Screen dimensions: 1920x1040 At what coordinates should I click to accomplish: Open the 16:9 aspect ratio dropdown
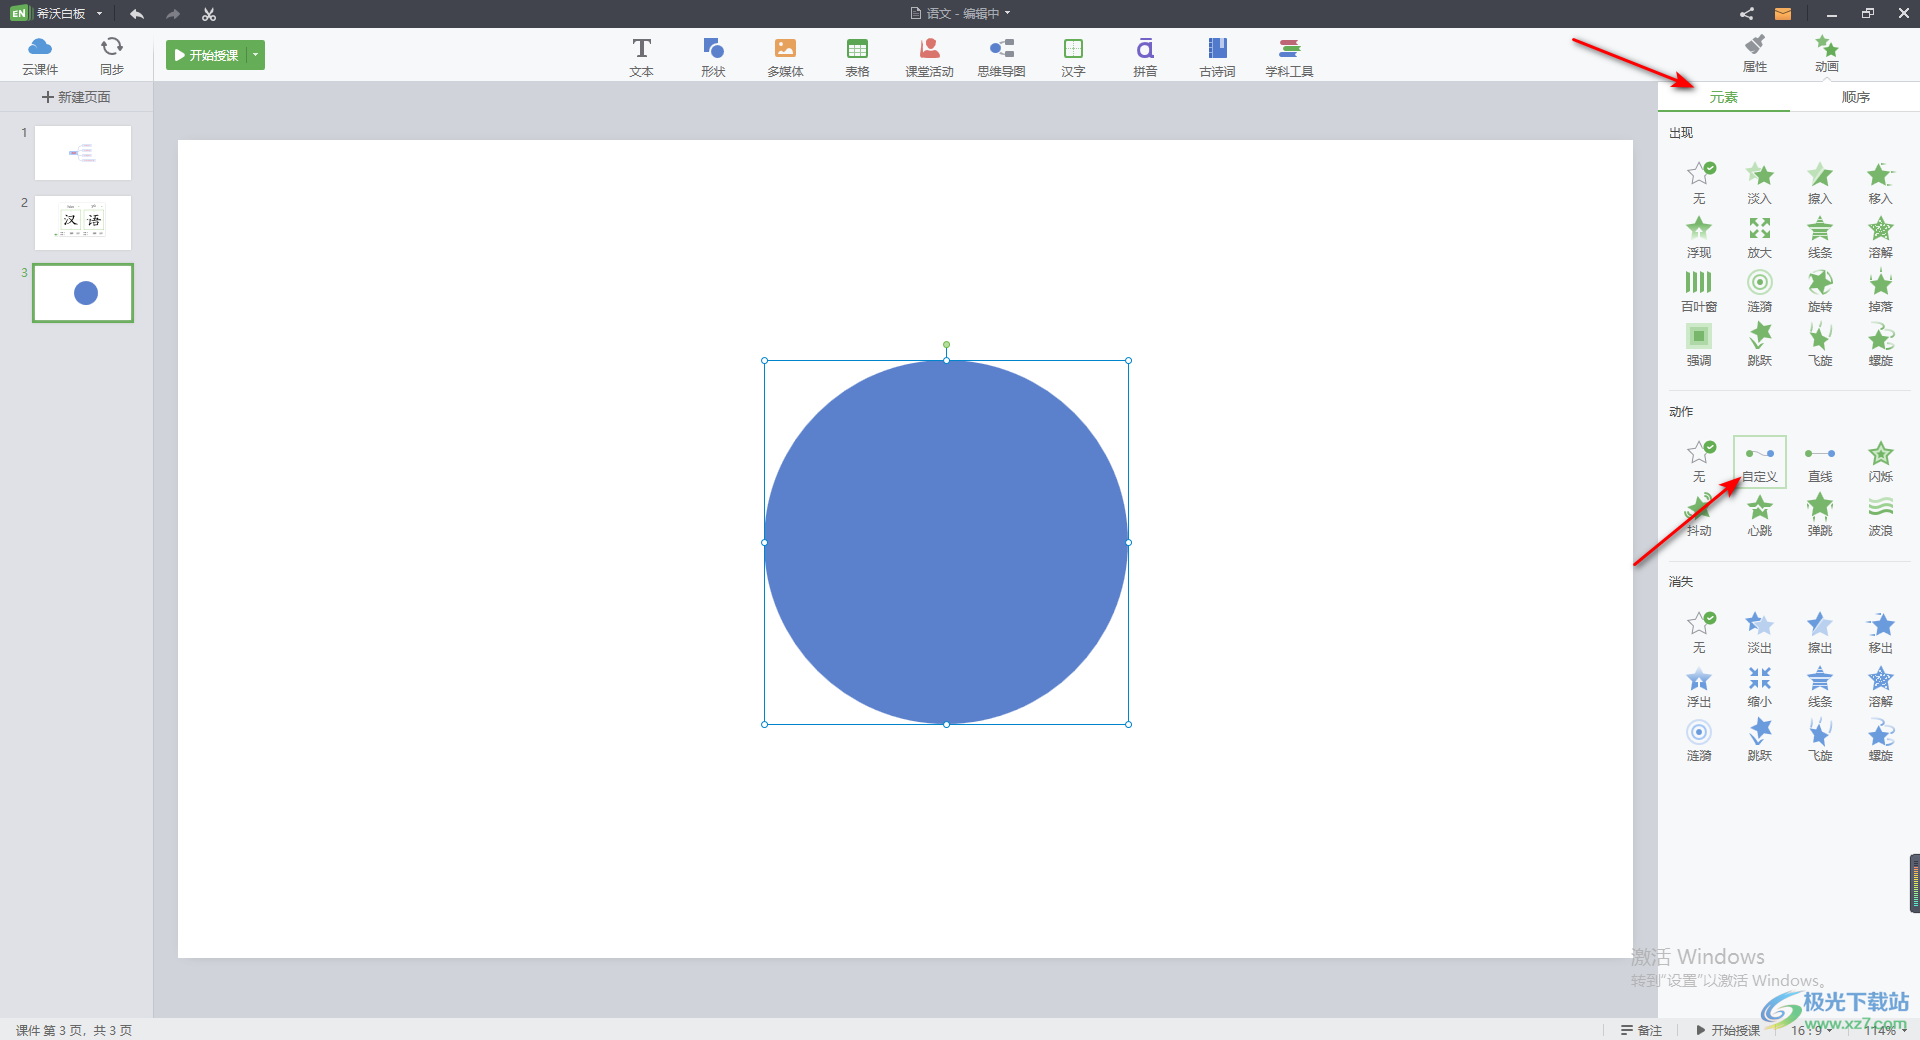(x=1811, y=1030)
